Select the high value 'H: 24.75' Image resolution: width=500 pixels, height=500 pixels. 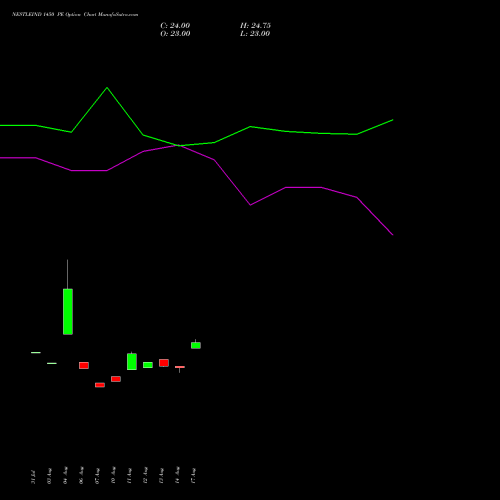coord(255,26)
